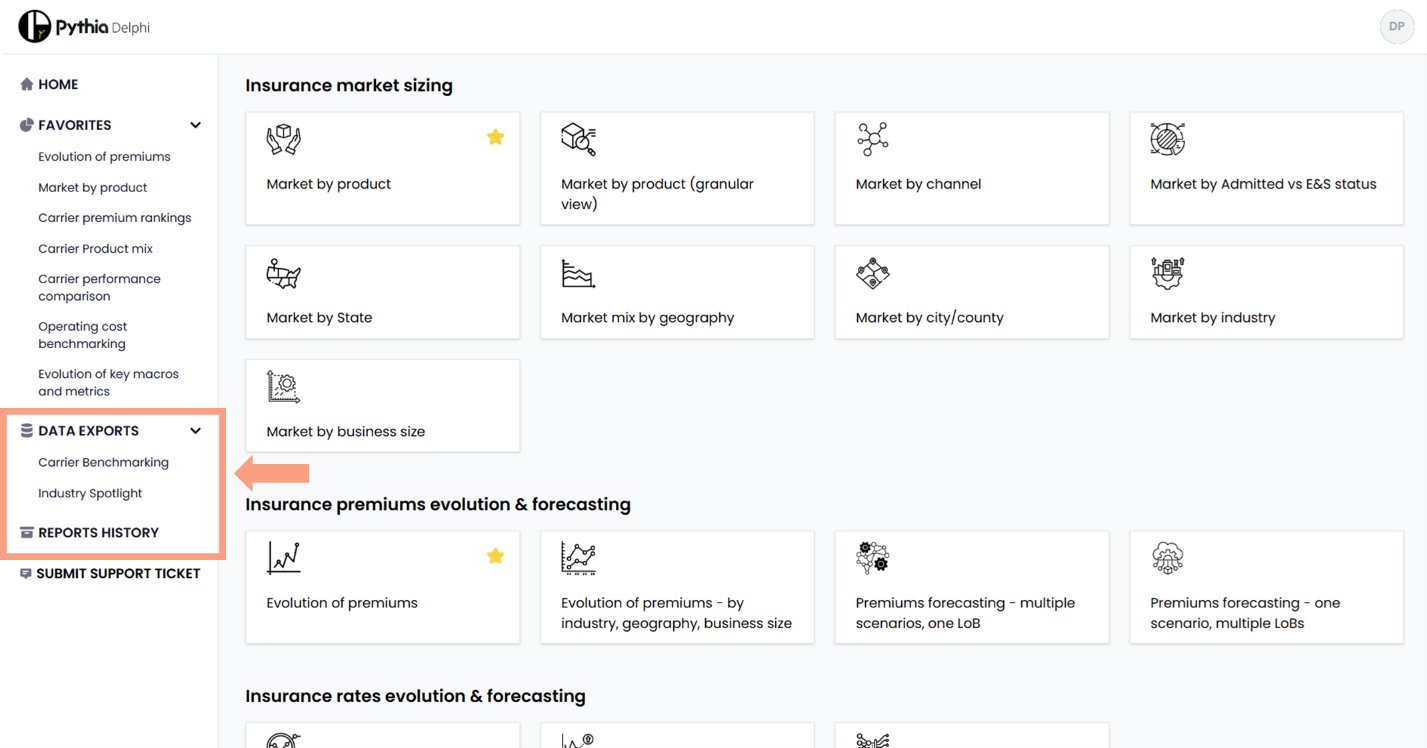Open Carrier Product mix favorite
Screen dimensions: 1427x748
tap(95, 248)
